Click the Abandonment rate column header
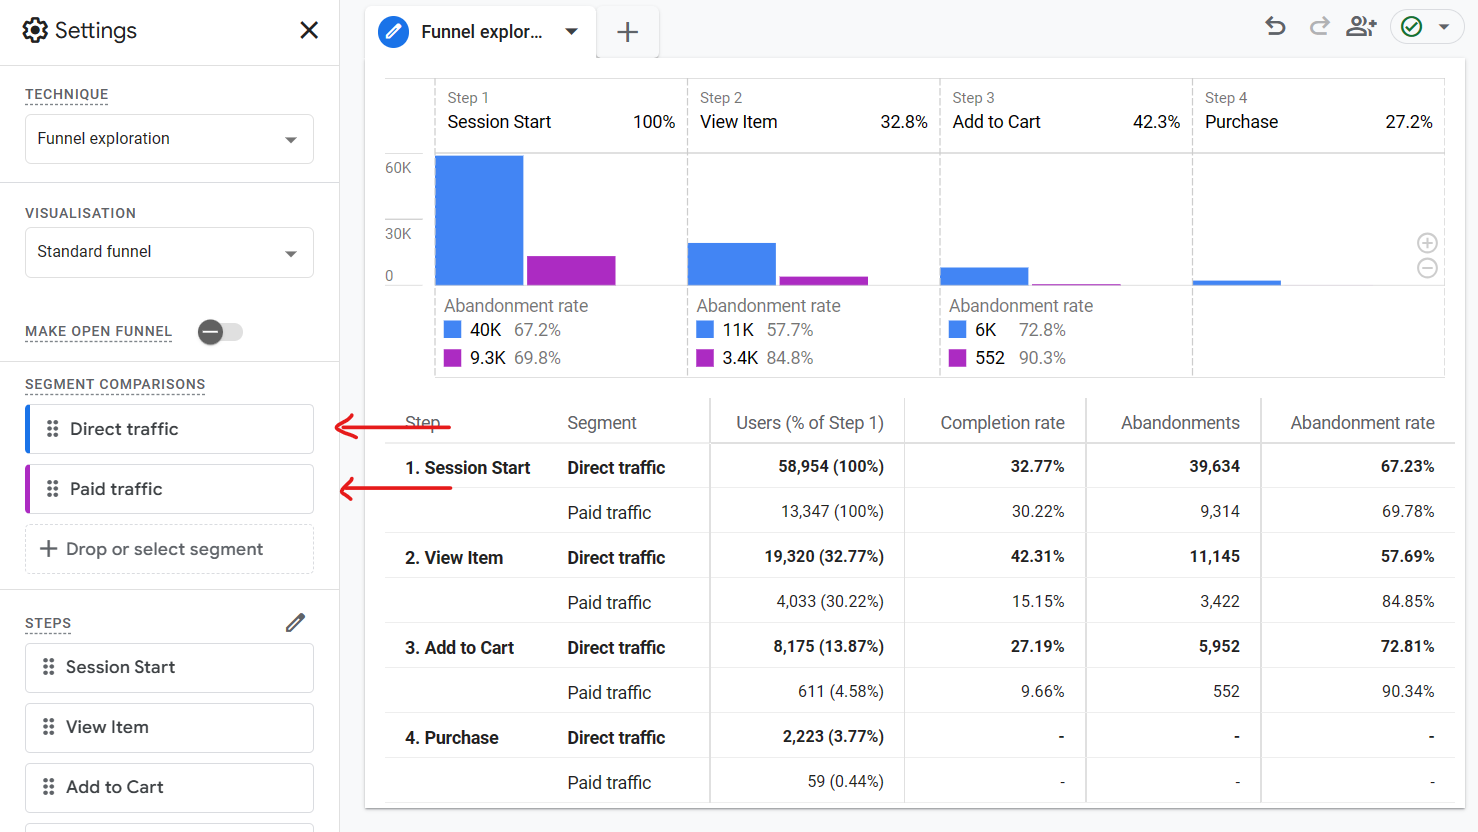Viewport: 1478px width, 832px height. (x=1362, y=423)
